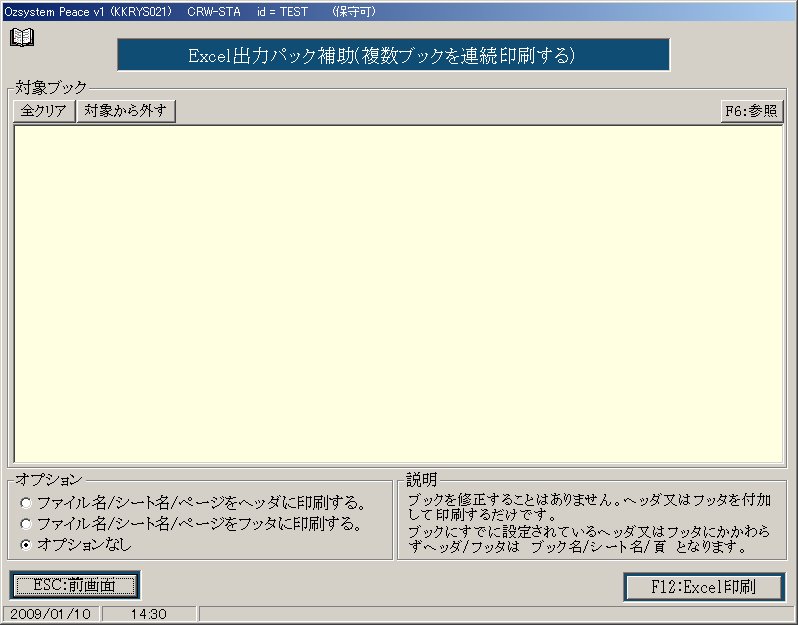The width and height of the screenshot is (798, 625).
Task: Click the 全クリア button
Action: [44, 111]
